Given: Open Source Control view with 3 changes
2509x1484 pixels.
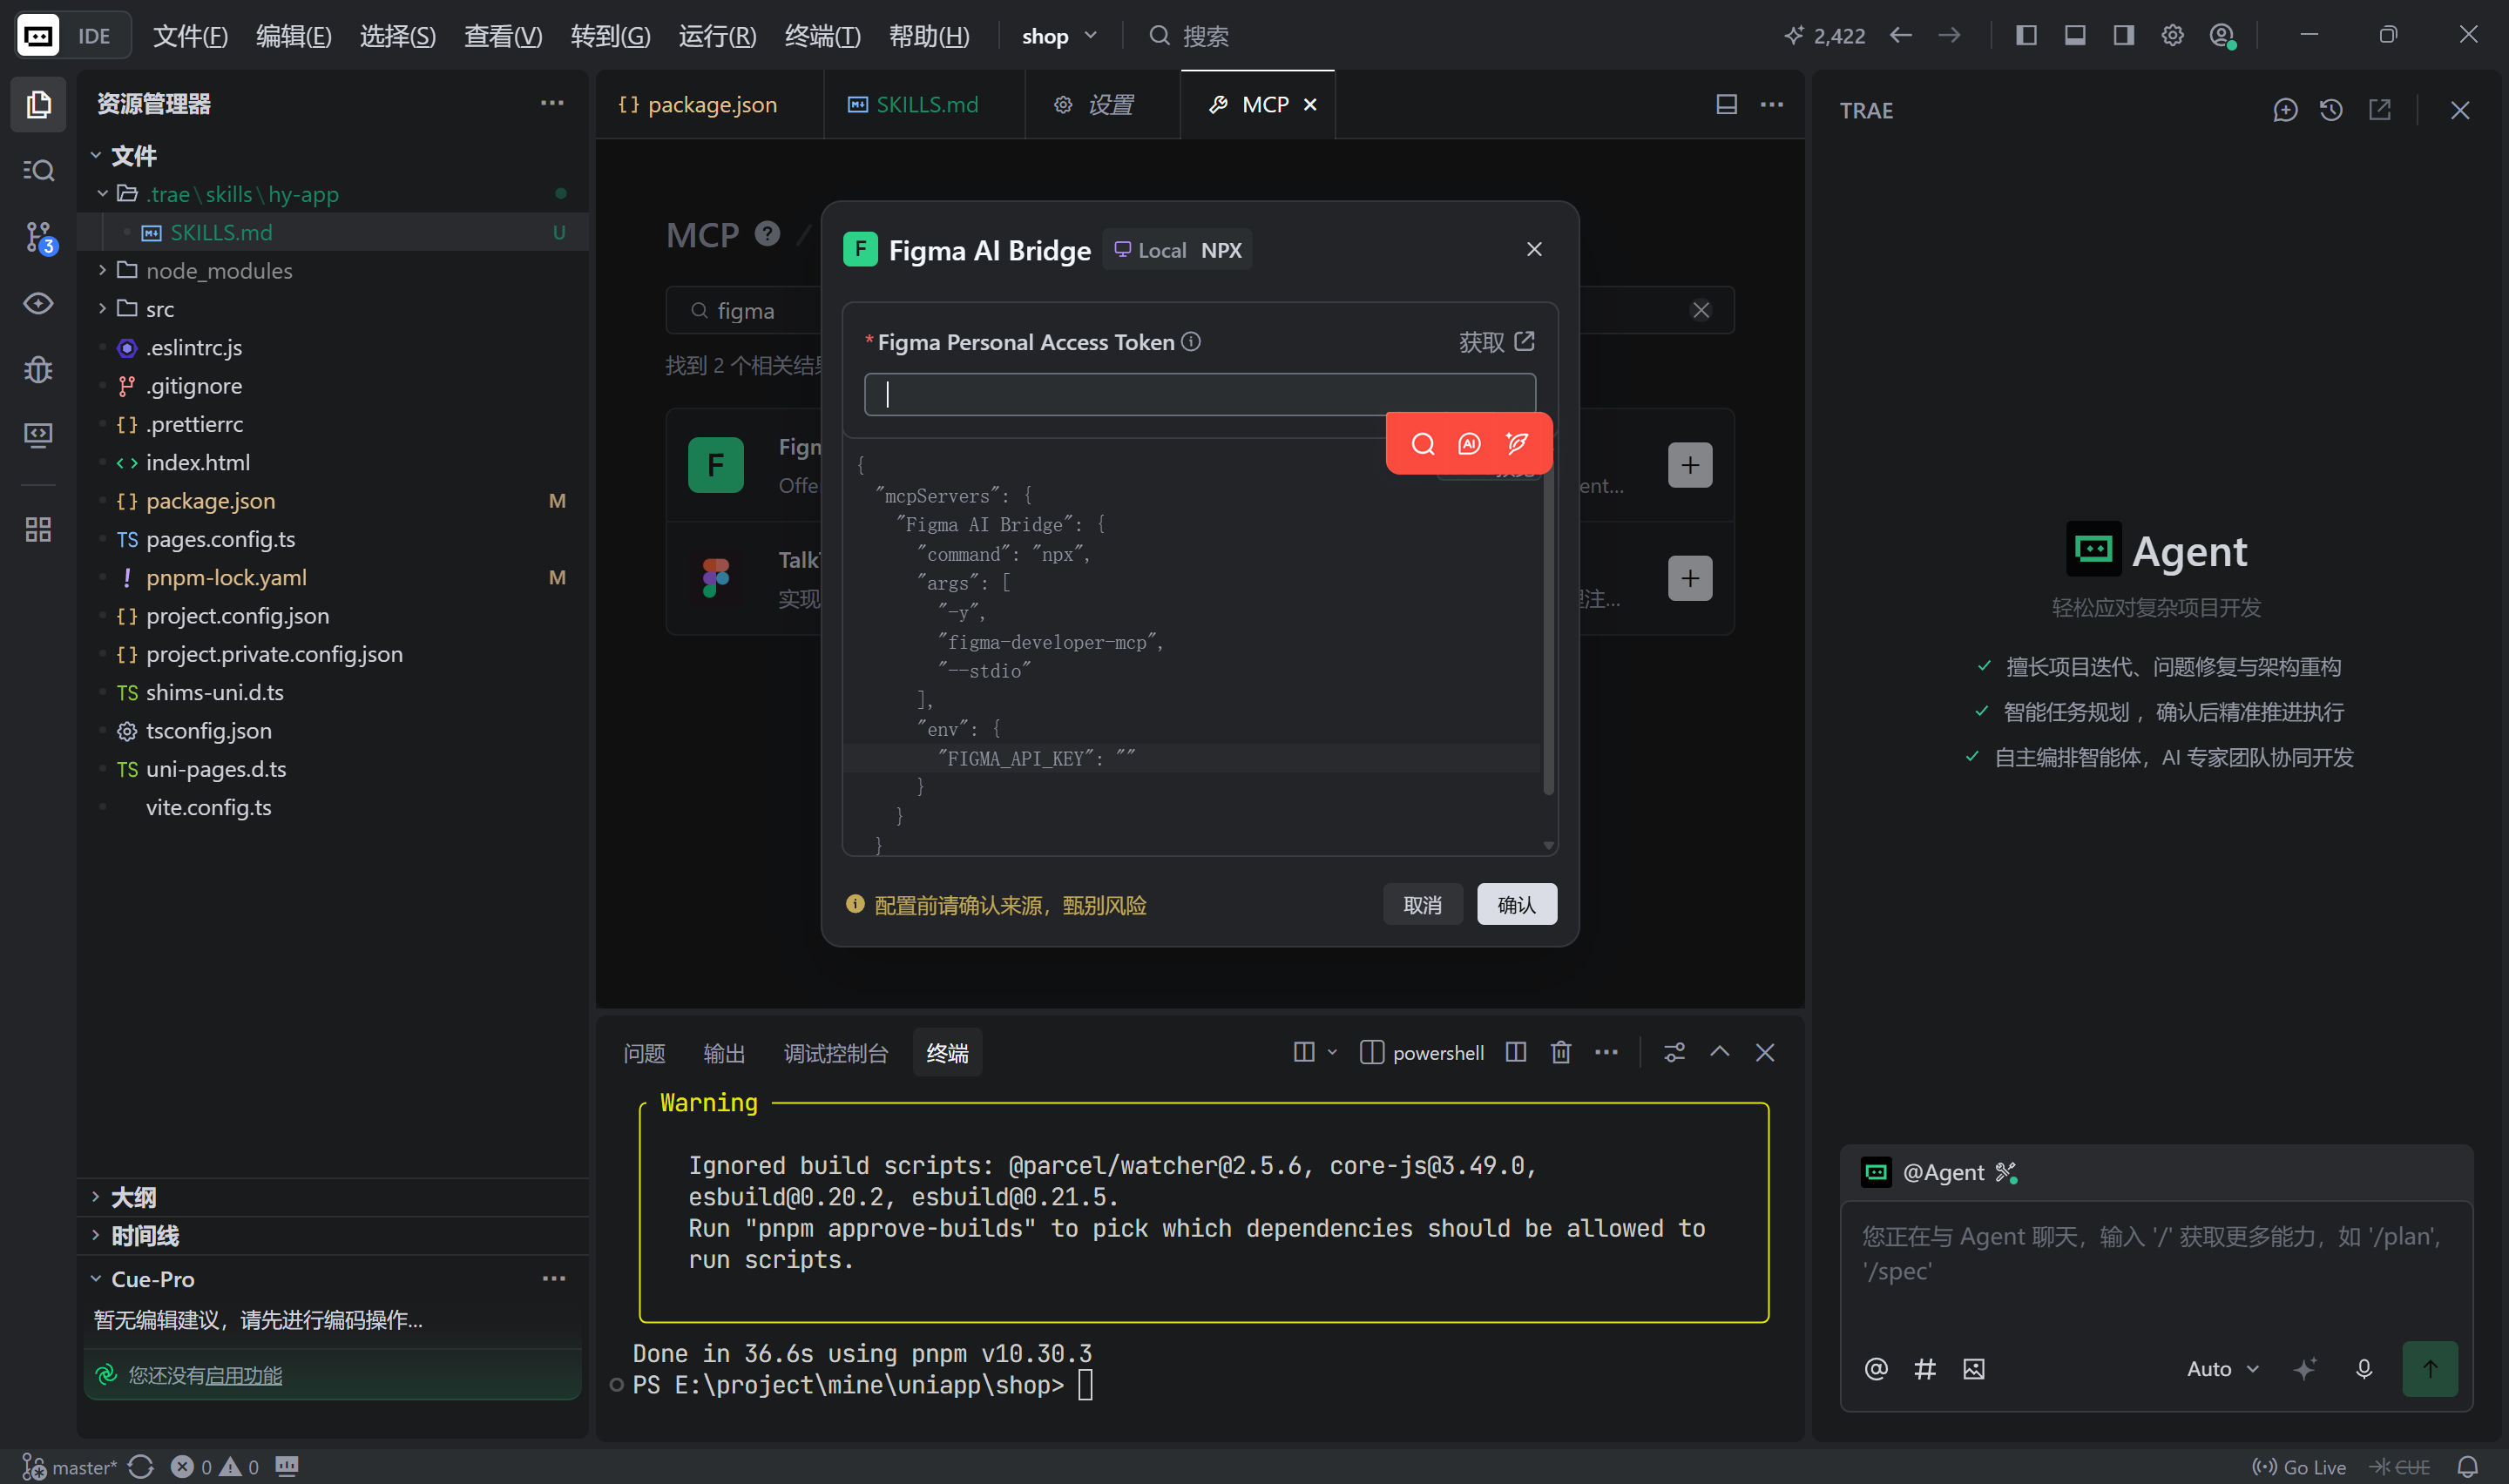Looking at the screenshot, I should [38, 237].
